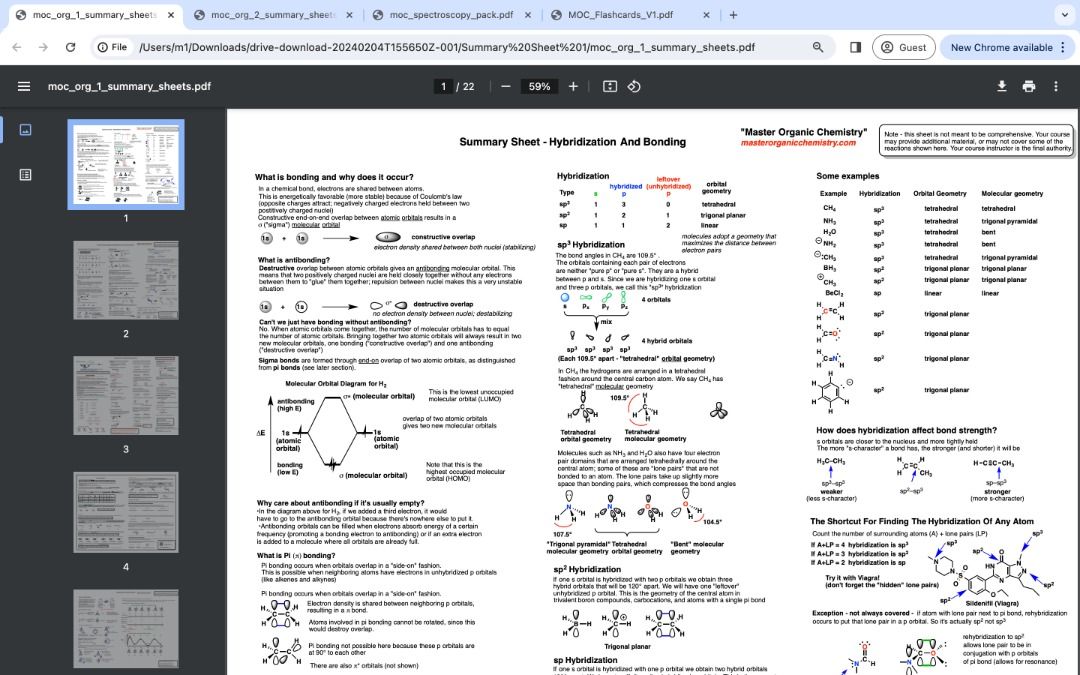Viewport: 1080px width, 675px height.
Task: Open the document outline view icon
Action: pos(25,173)
